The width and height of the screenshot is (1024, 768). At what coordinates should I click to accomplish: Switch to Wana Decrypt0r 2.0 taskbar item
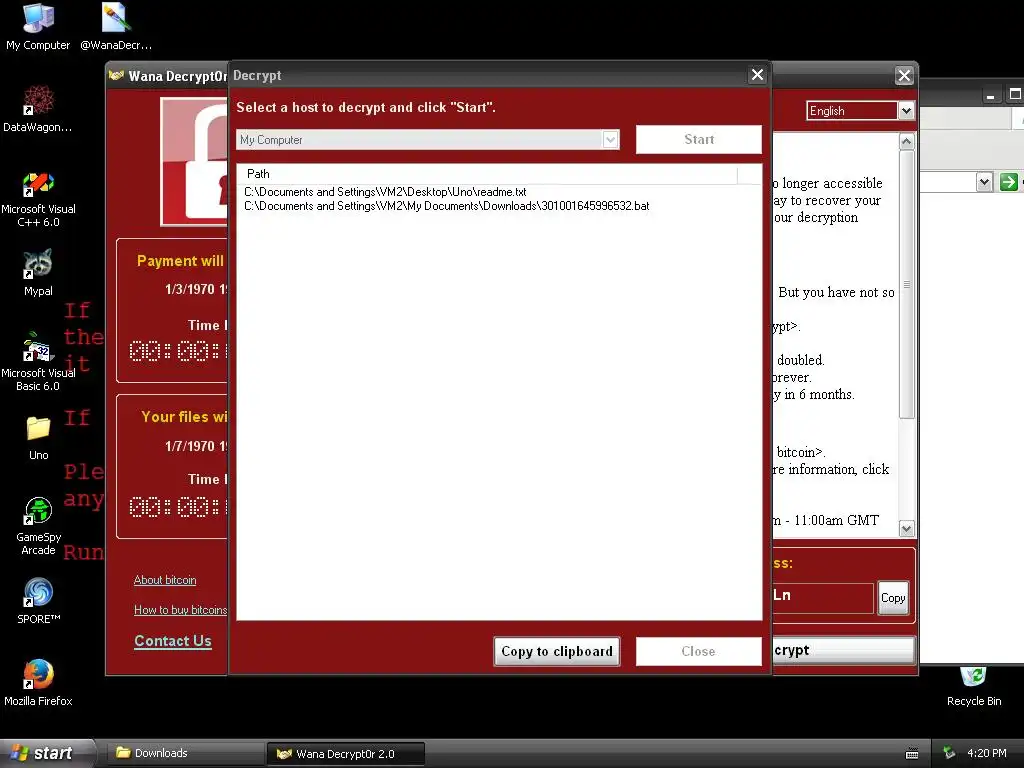[345, 754]
